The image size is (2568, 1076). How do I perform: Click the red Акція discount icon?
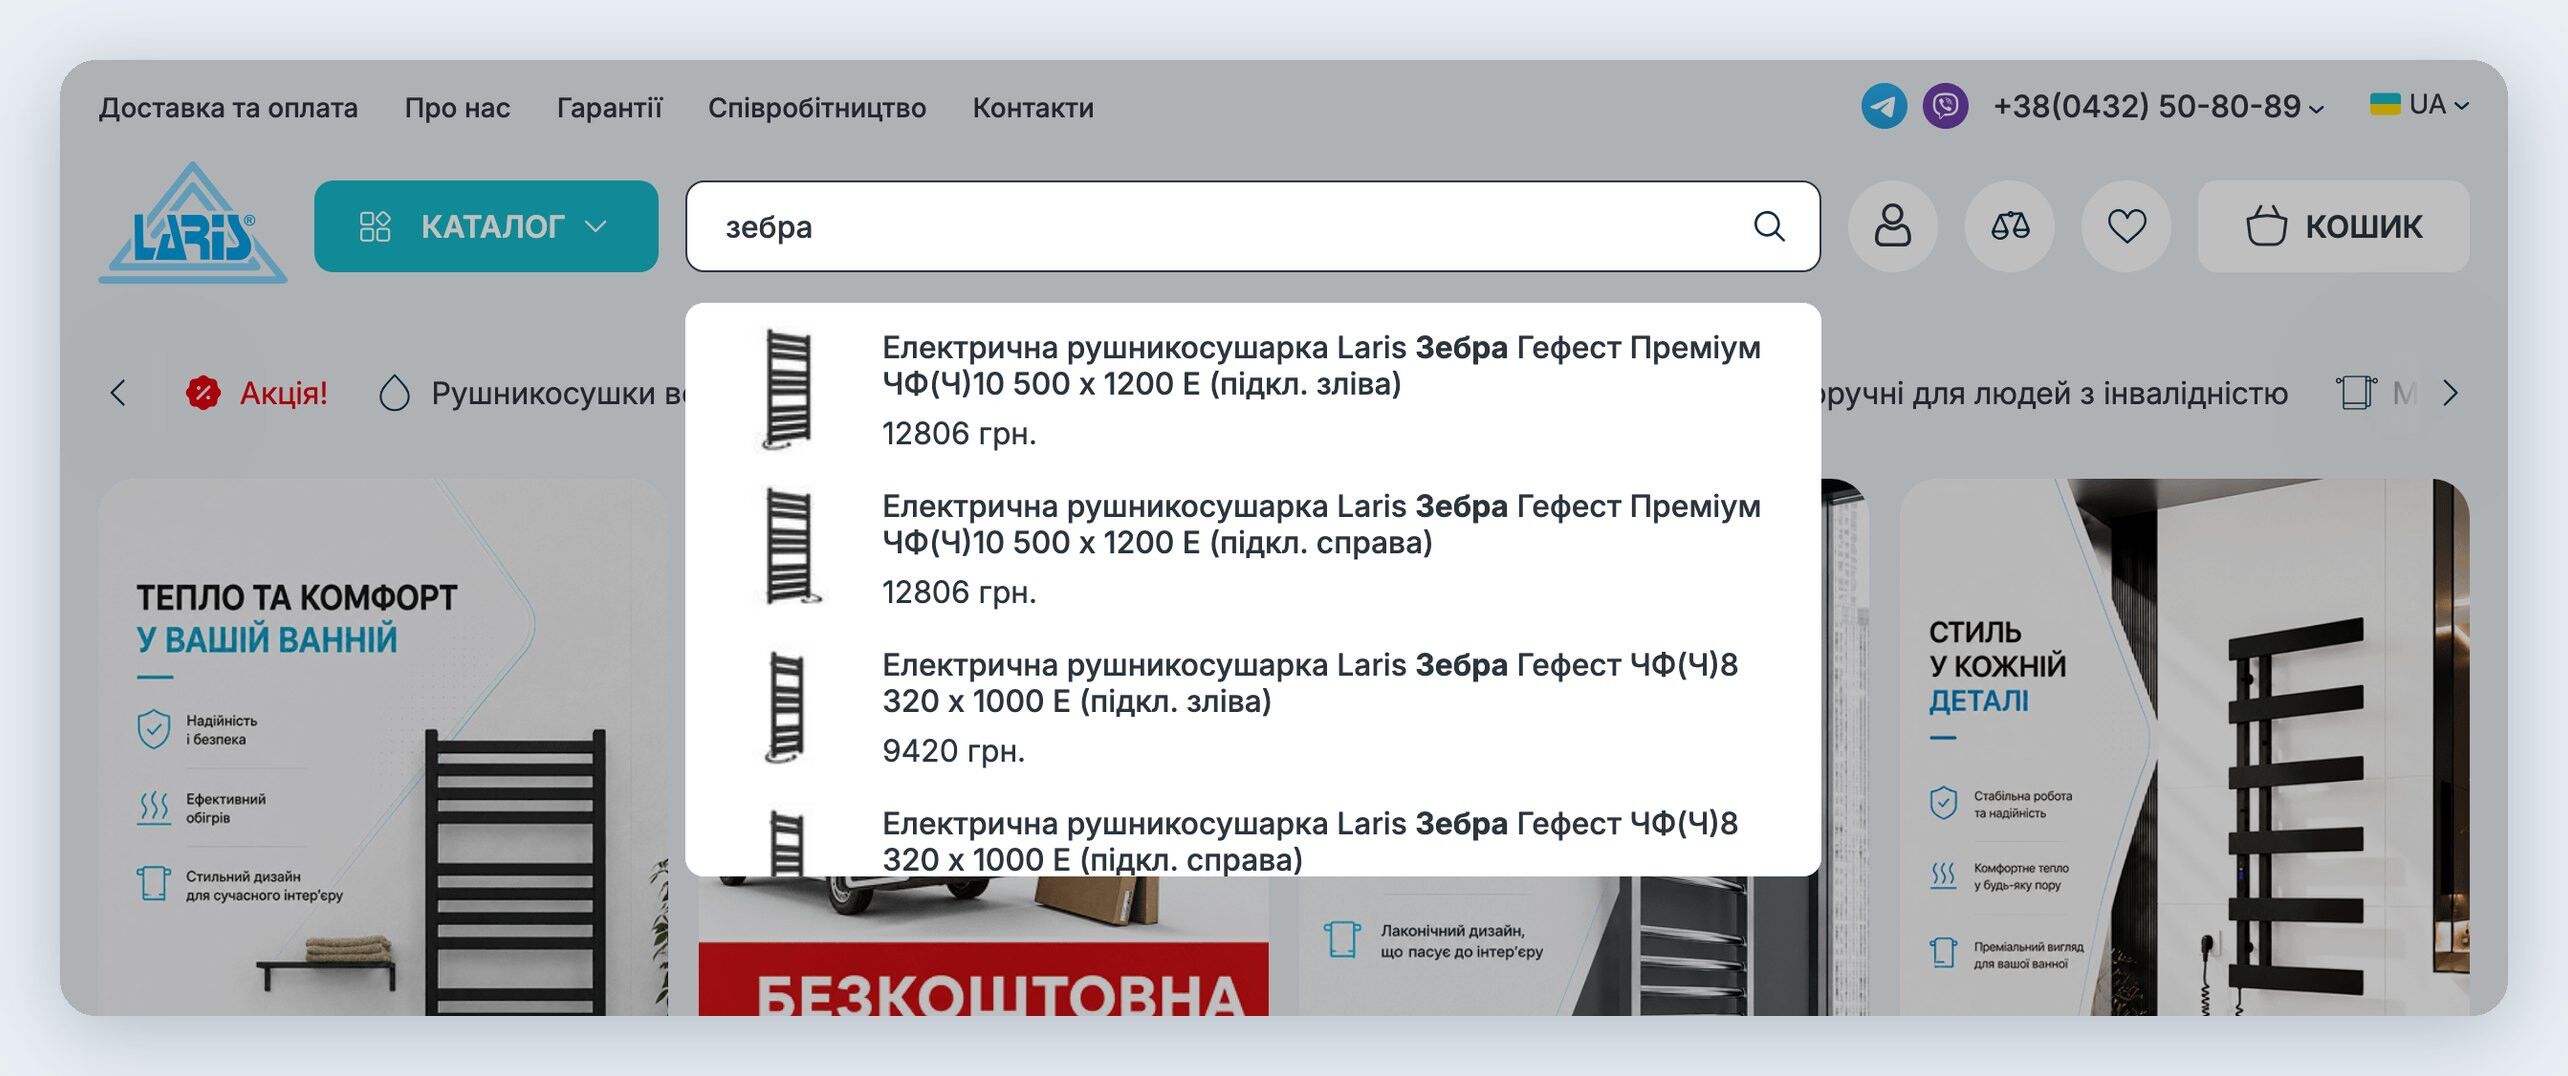(203, 393)
